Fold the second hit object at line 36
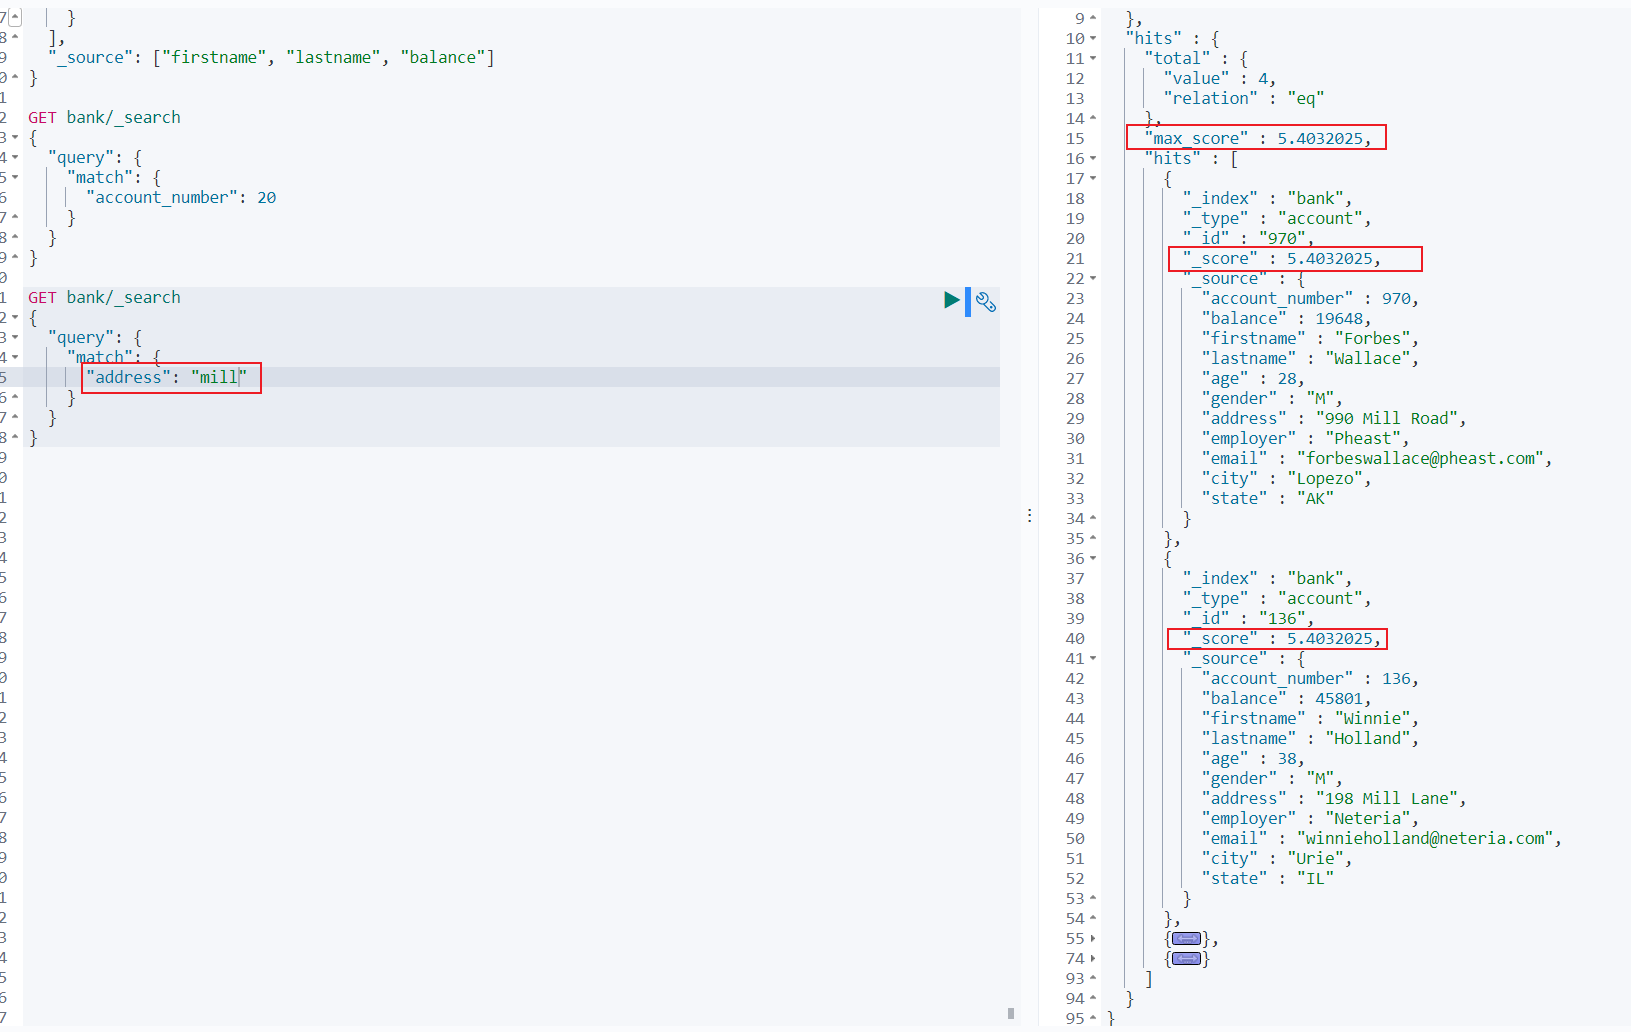 point(1093,558)
